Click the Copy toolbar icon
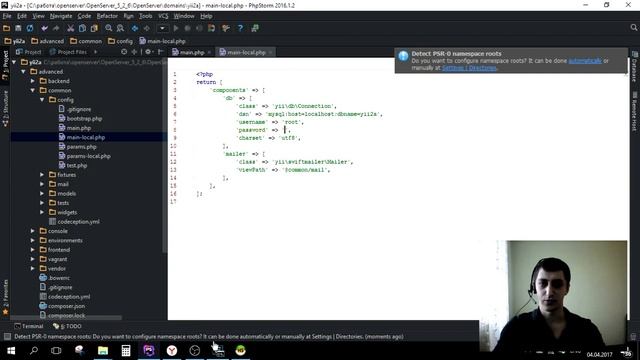This screenshot has width=640, height=360. [82, 28]
